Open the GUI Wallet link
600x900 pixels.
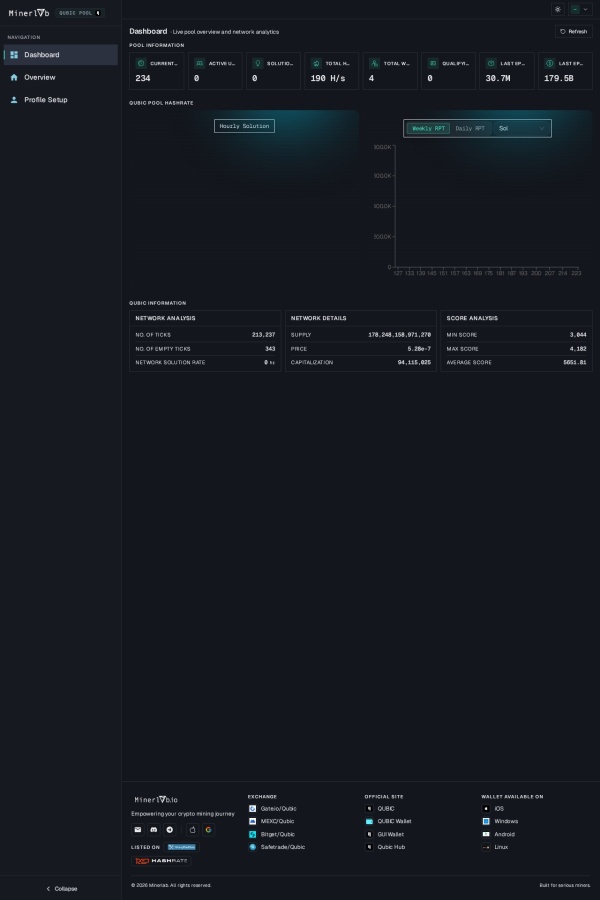[x=385, y=834]
